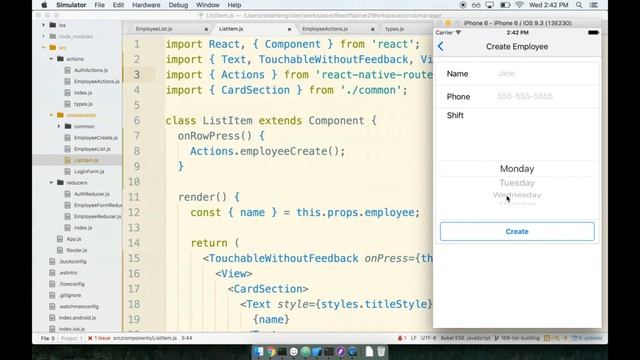
Task: Open LoginForm.js in the tree
Action: tap(89, 171)
